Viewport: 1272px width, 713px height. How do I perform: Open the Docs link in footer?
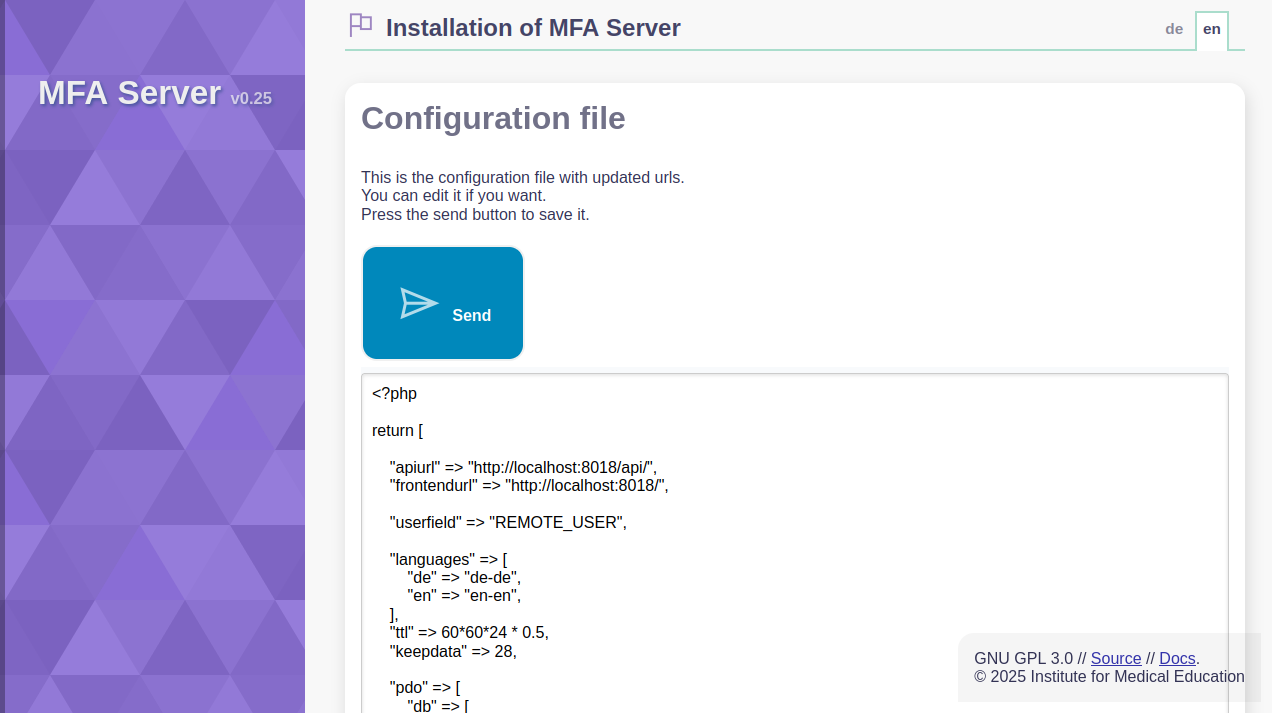pyautogui.click(x=1177, y=658)
